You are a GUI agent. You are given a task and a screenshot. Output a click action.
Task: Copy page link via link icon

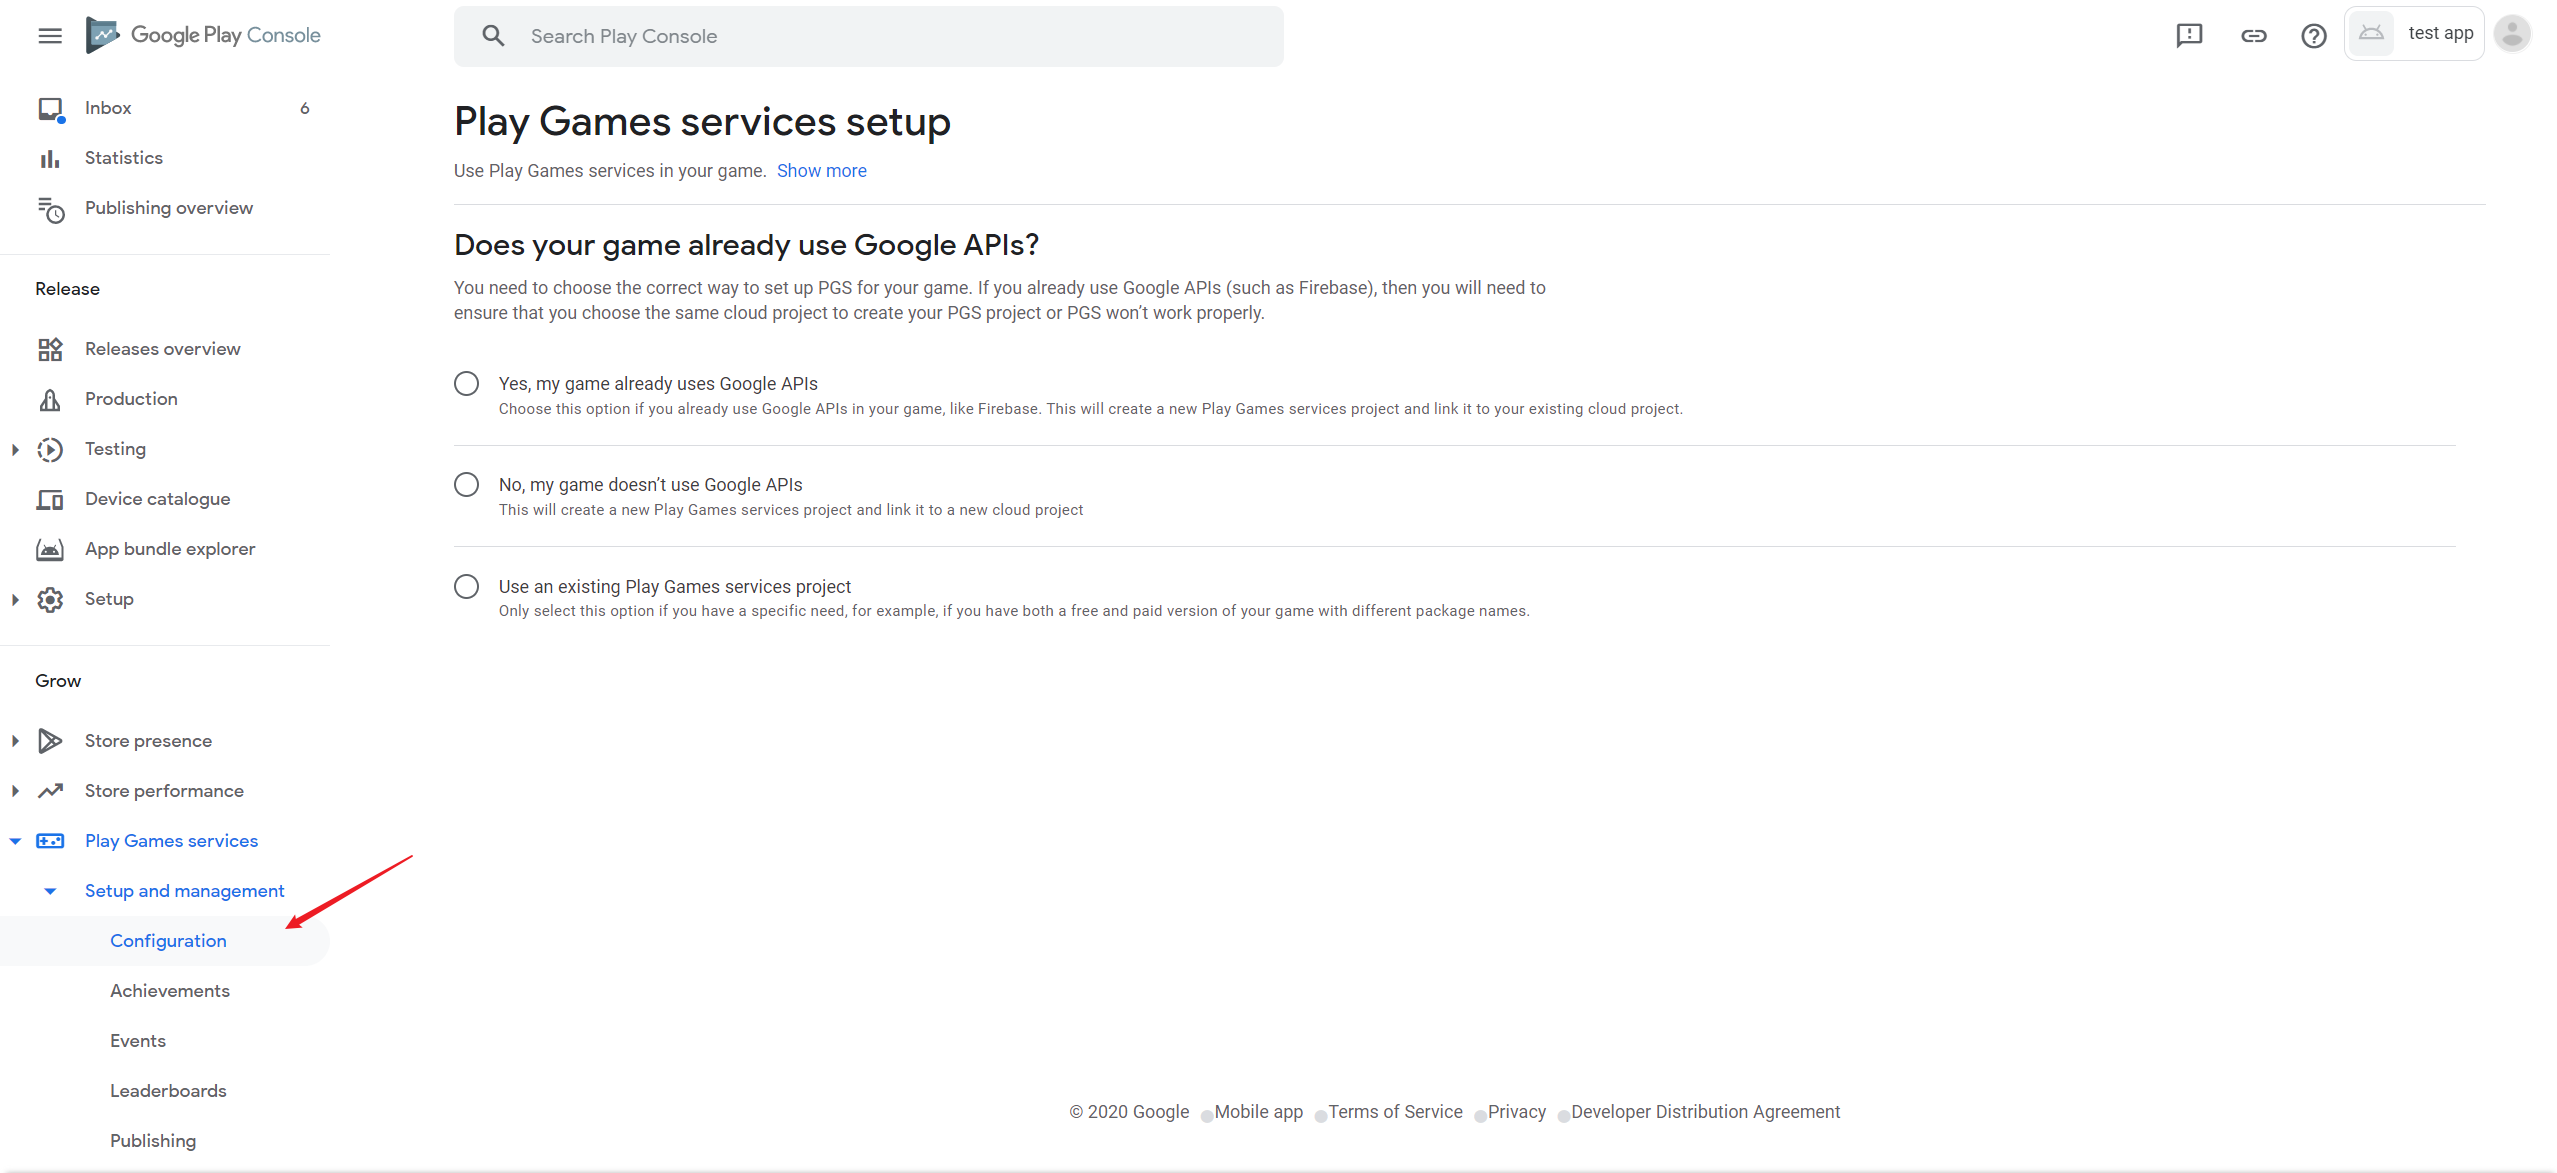tap(2253, 36)
